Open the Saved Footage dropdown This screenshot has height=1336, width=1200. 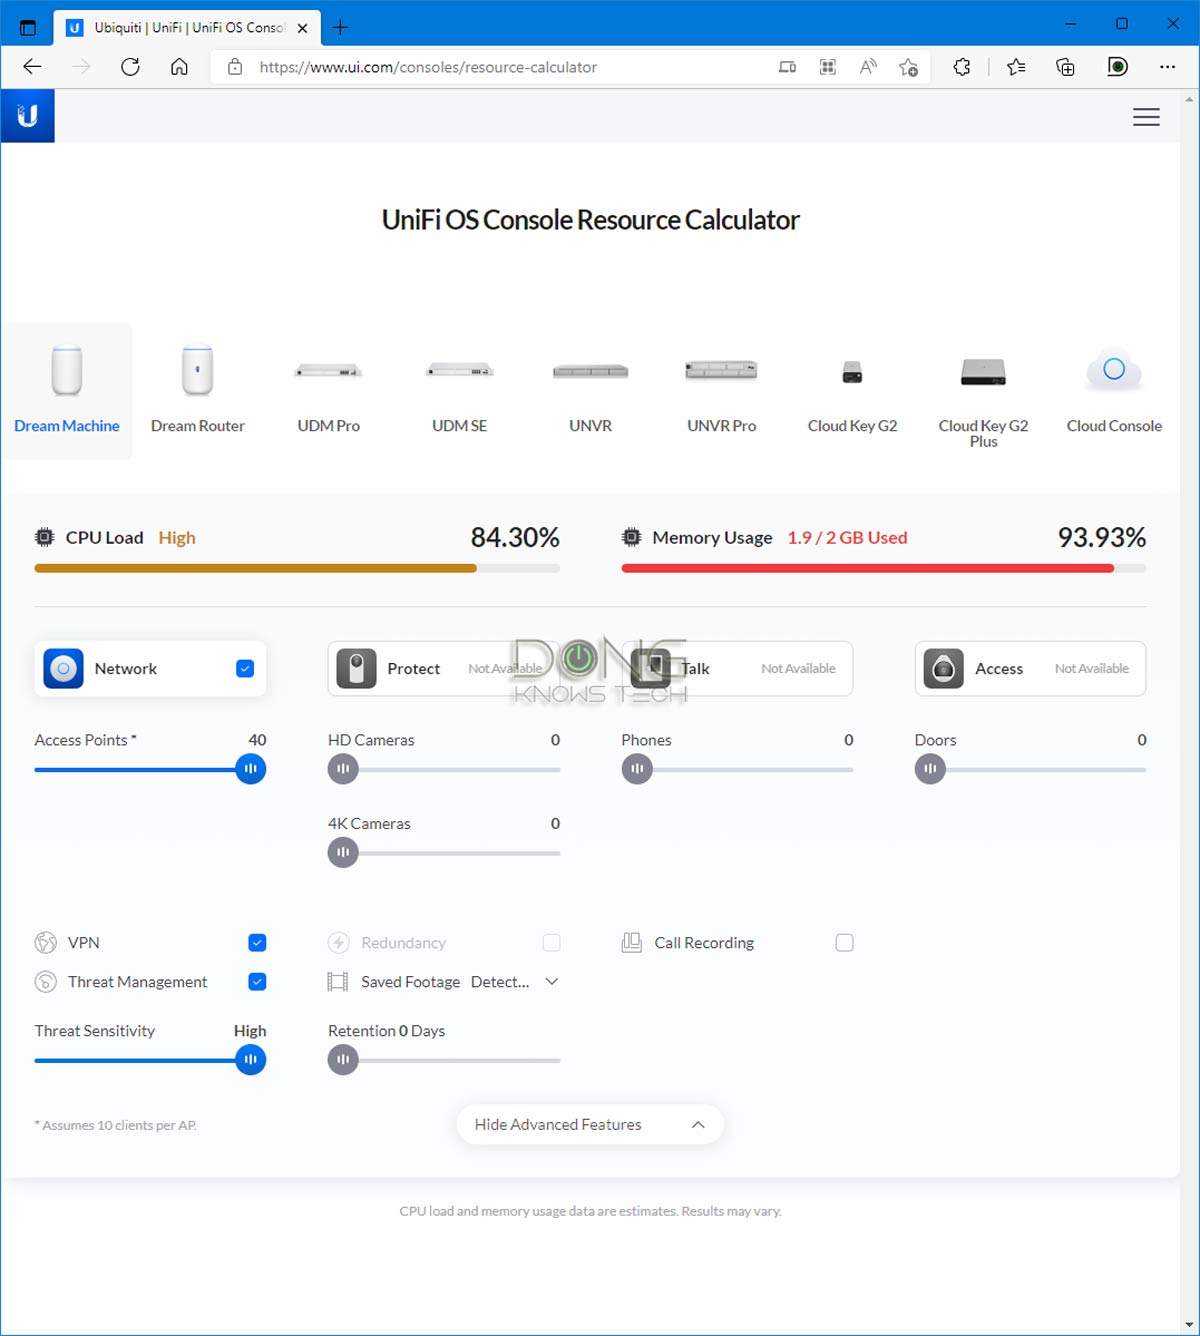point(515,982)
